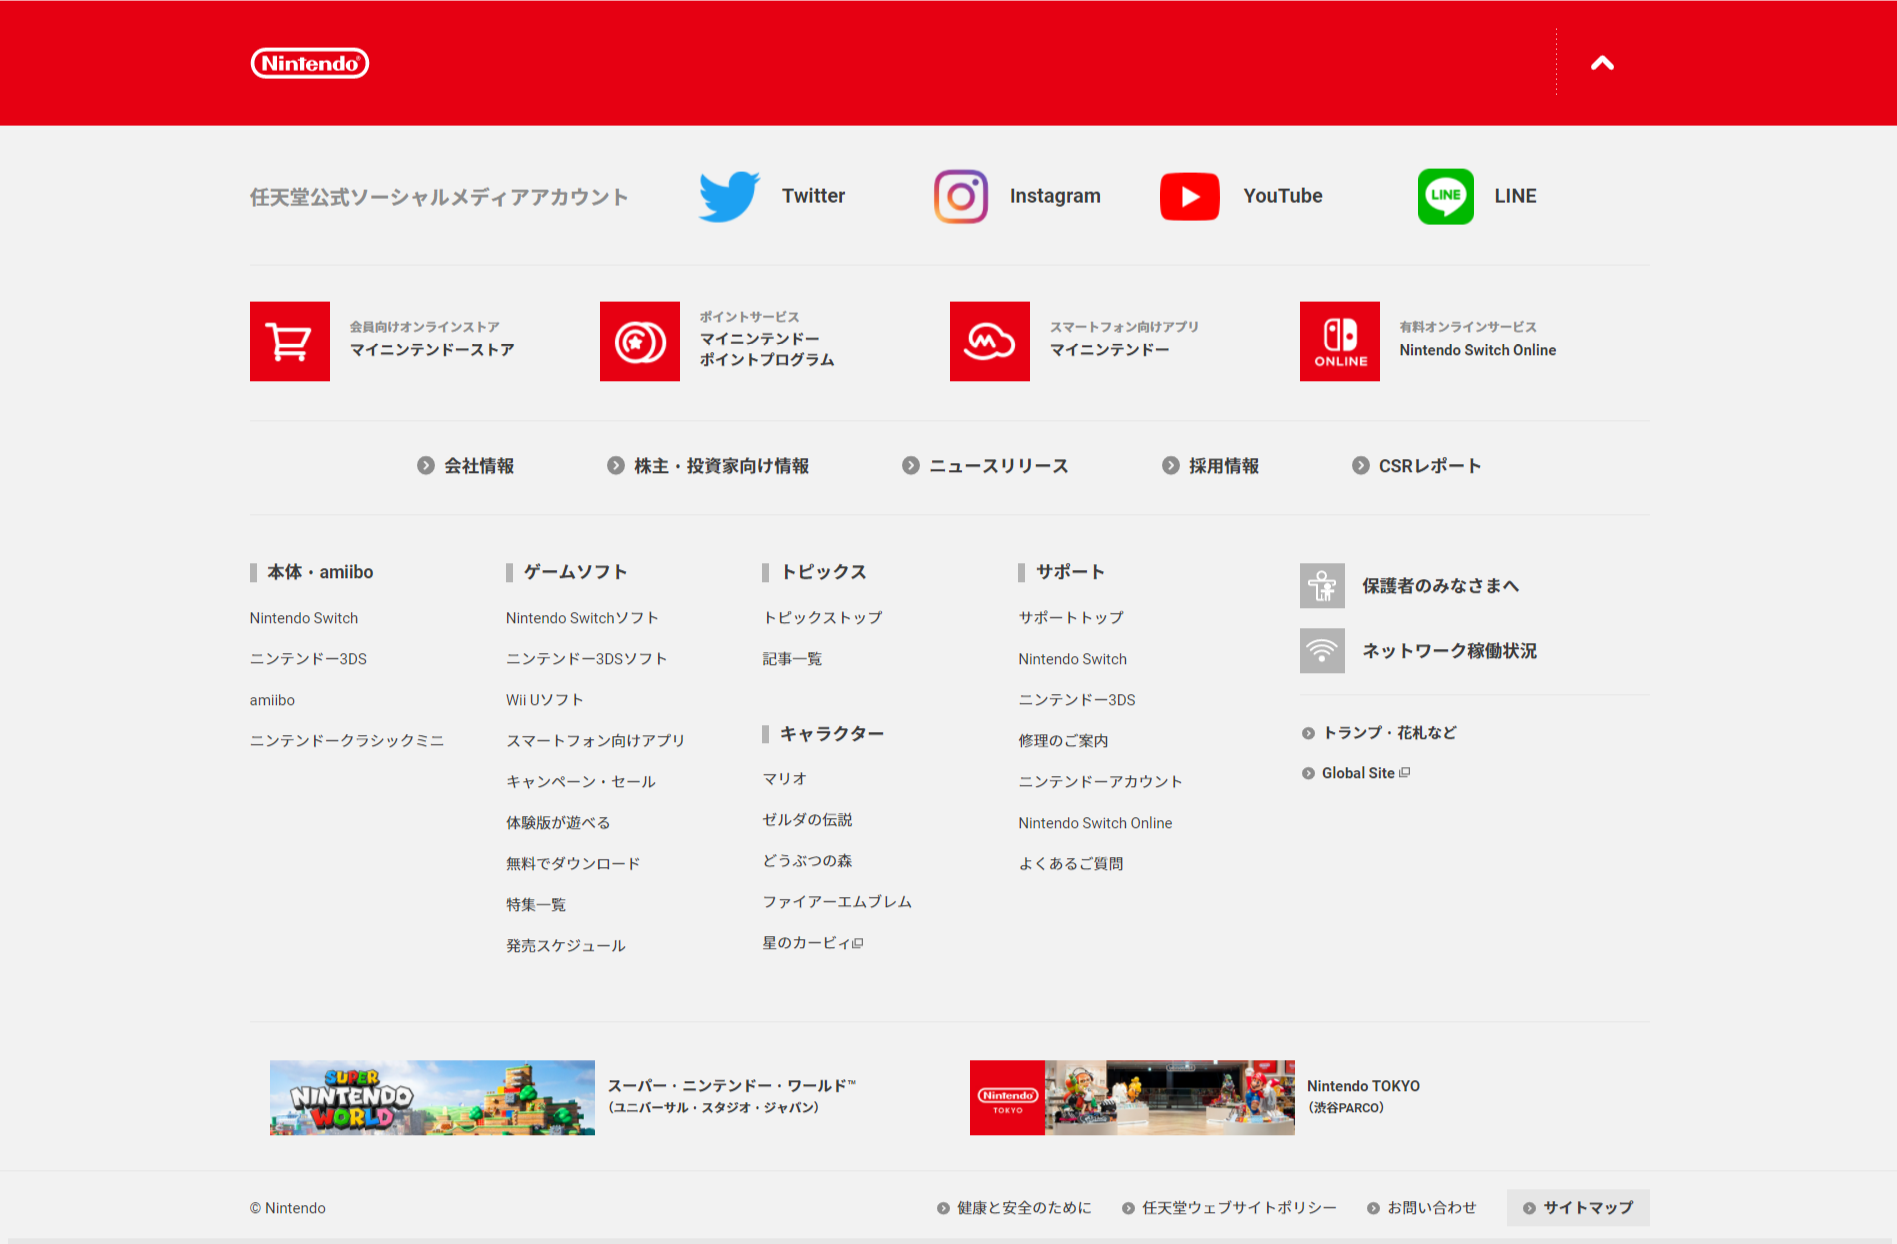
Task: Click arrow icon beside 任天堂ウェブサイトポリシー
Action: click(x=1128, y=1208)
